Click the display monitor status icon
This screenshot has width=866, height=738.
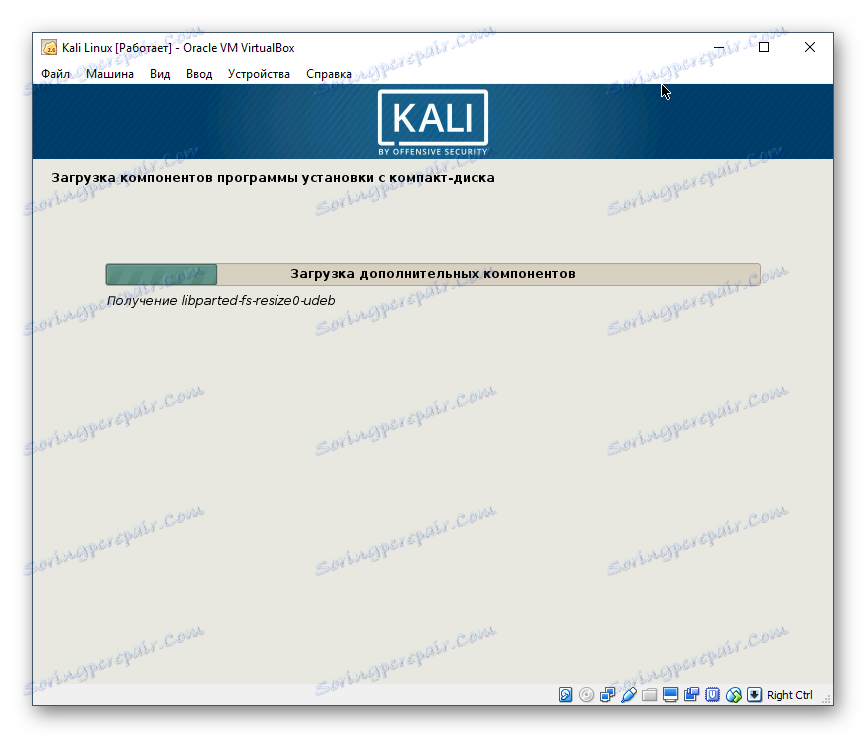pos(670,694)
